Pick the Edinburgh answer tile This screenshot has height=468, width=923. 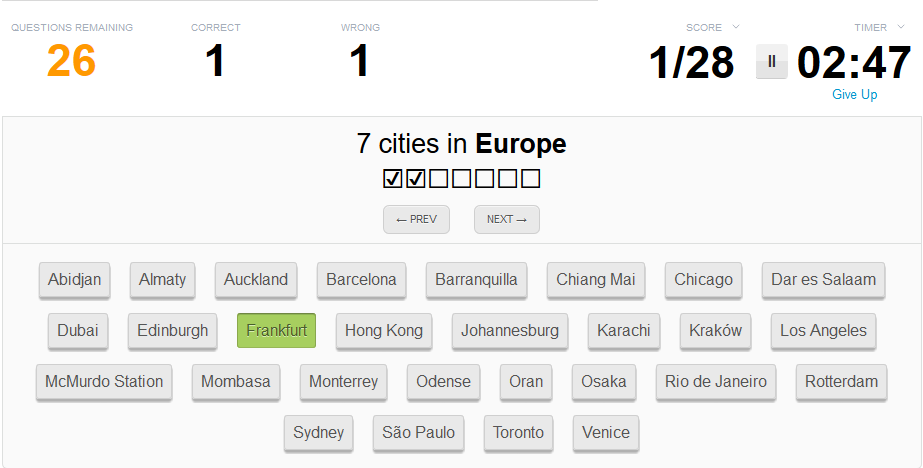click(x=172, y=331)
